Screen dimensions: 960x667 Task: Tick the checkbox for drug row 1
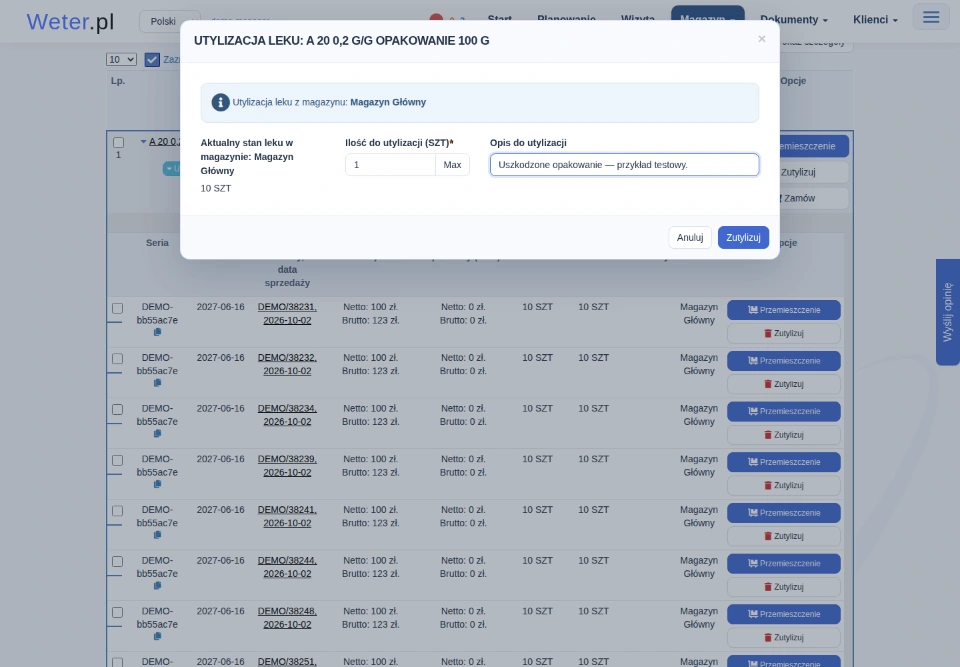tap(118, 142)
